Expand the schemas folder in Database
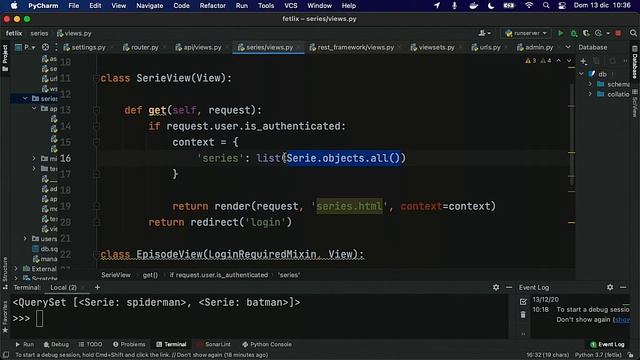This screenshot has width=640, height=360. click(x=590, y=84)
